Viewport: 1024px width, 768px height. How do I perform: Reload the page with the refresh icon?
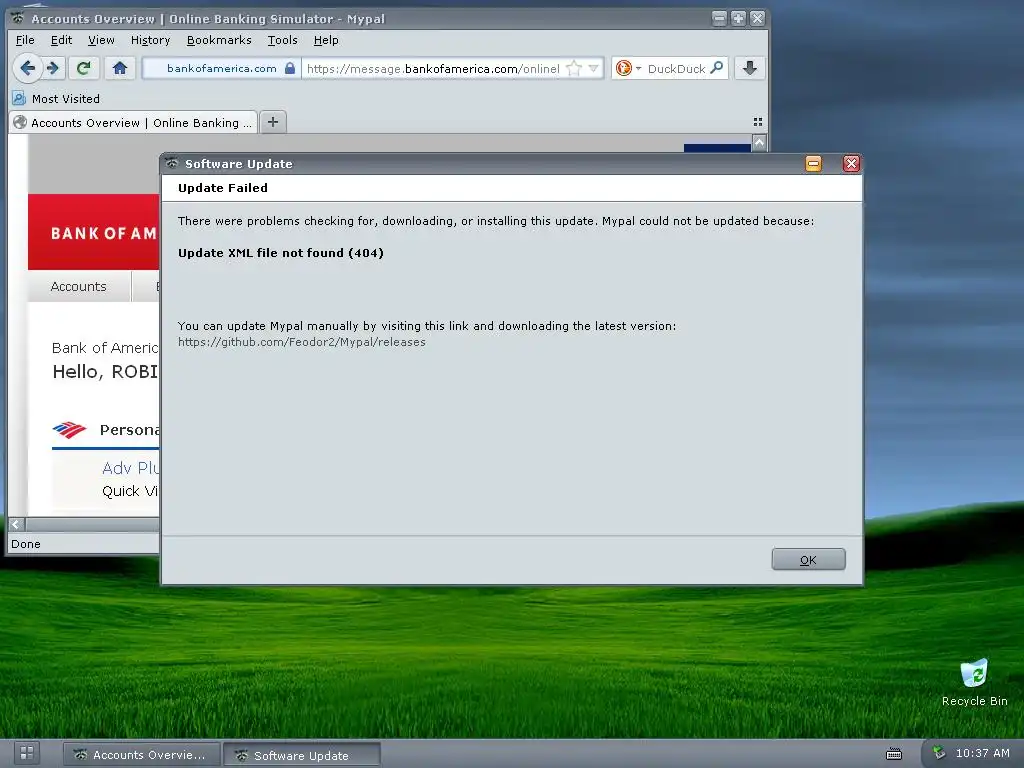(84, 68)
